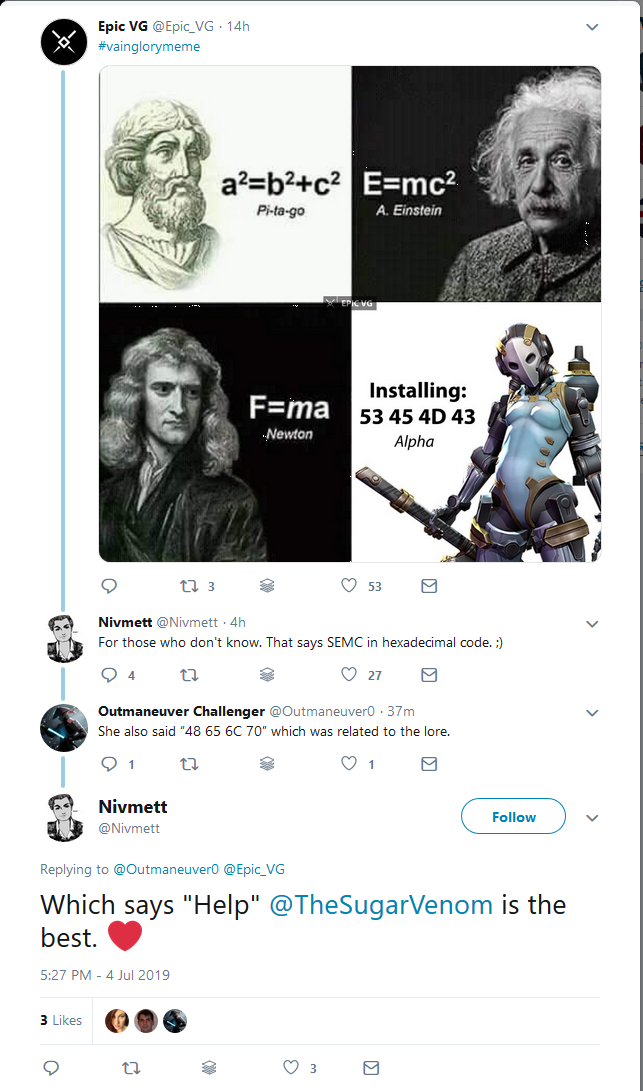This screenshot has width=643, height=1091.
Task: Like Nivmett's SEMC hexadecimal reply
Action: (x=349, y=675)
